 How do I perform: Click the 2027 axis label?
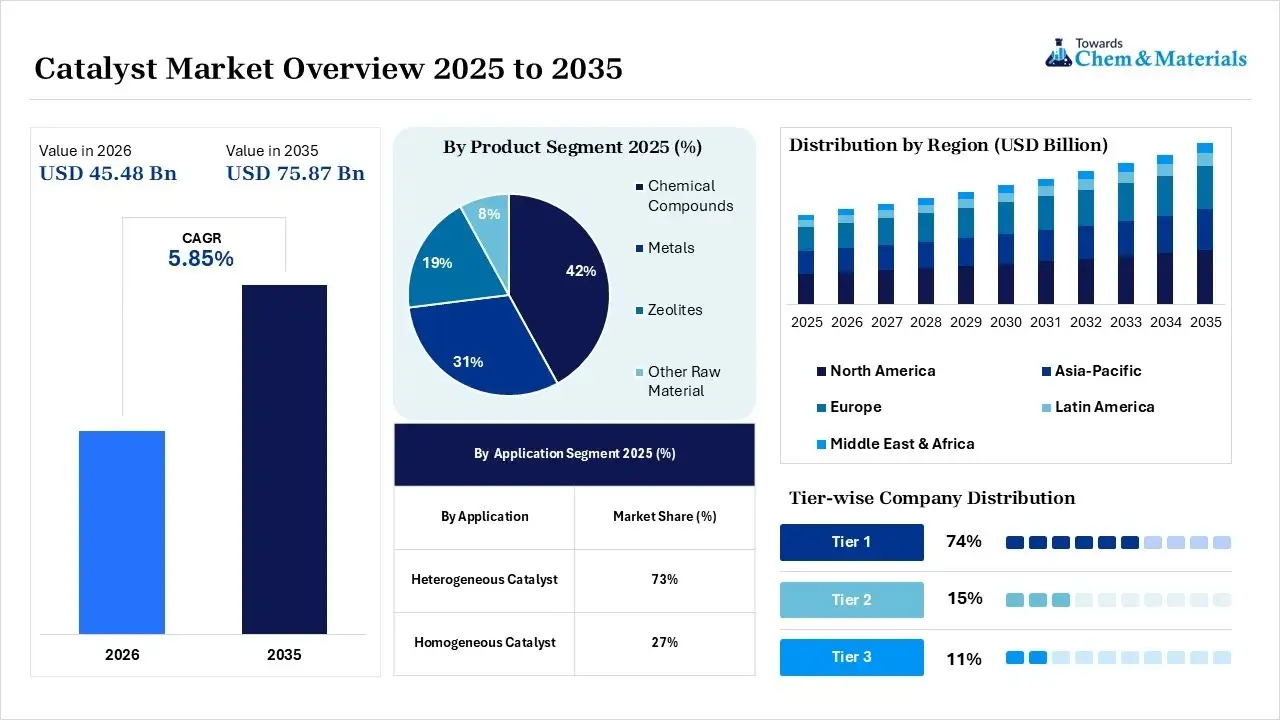point(886,322)
